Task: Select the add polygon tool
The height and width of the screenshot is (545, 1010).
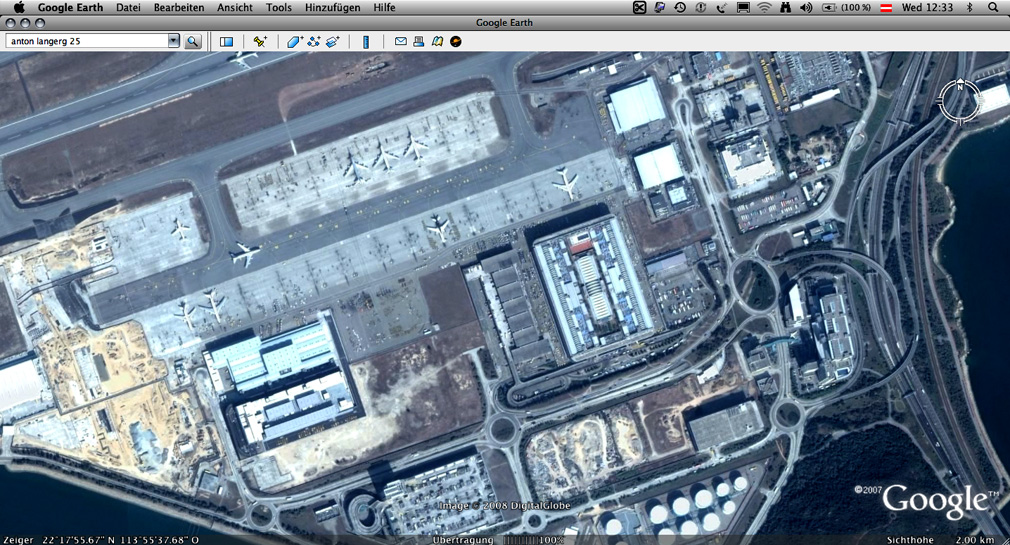Action: (x=294, y=42)
